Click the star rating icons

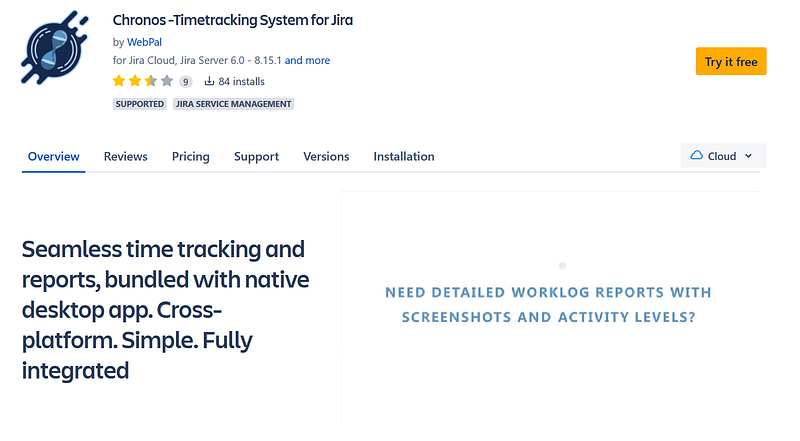(143, 81)
